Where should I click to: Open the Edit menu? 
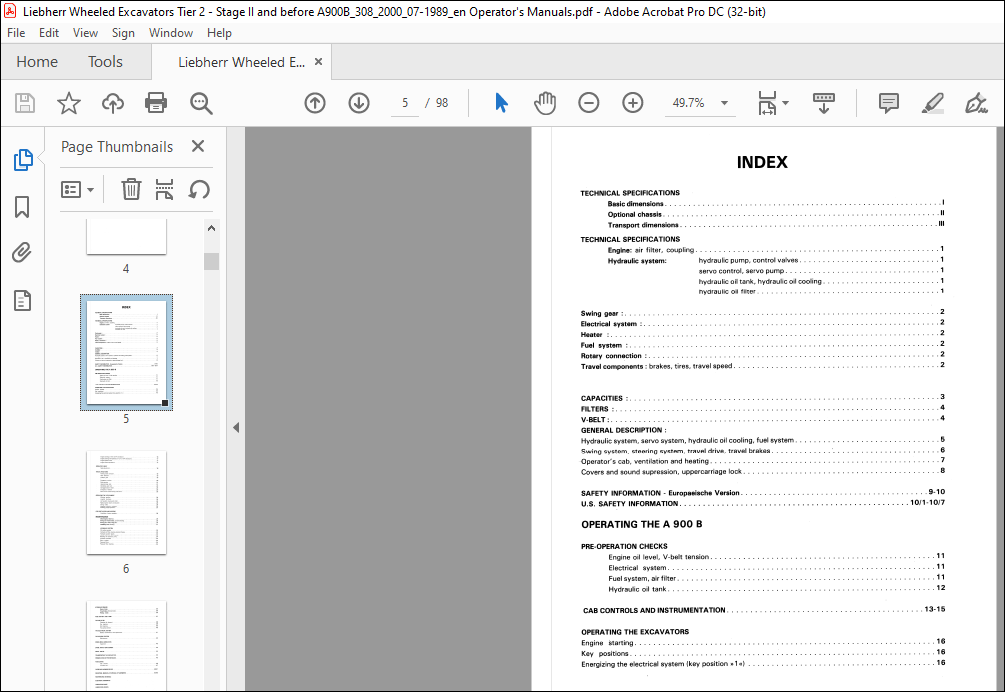[x=49, y=33]
